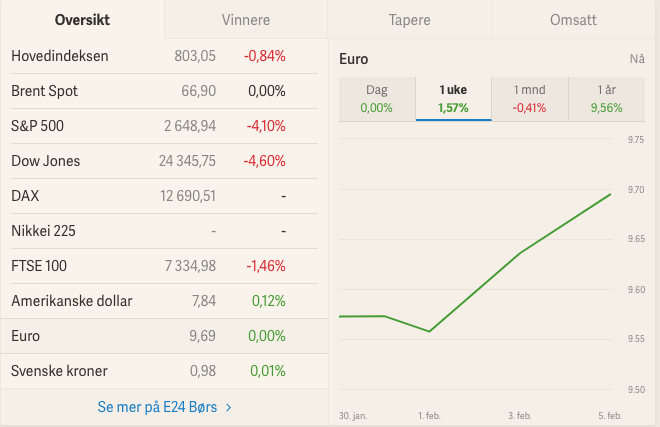Open the Oversikt tab

pos(82,20)
